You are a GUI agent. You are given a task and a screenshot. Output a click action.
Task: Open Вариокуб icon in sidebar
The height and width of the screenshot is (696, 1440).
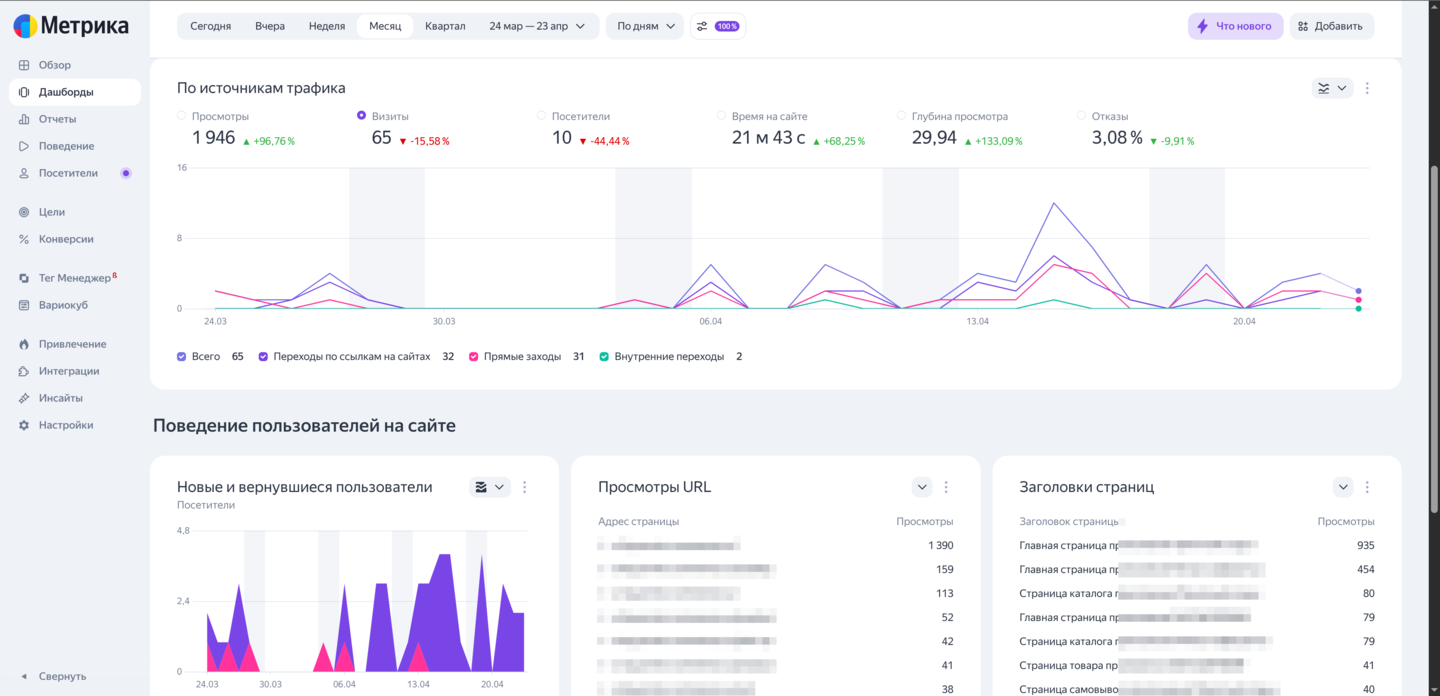coord(24,305)
